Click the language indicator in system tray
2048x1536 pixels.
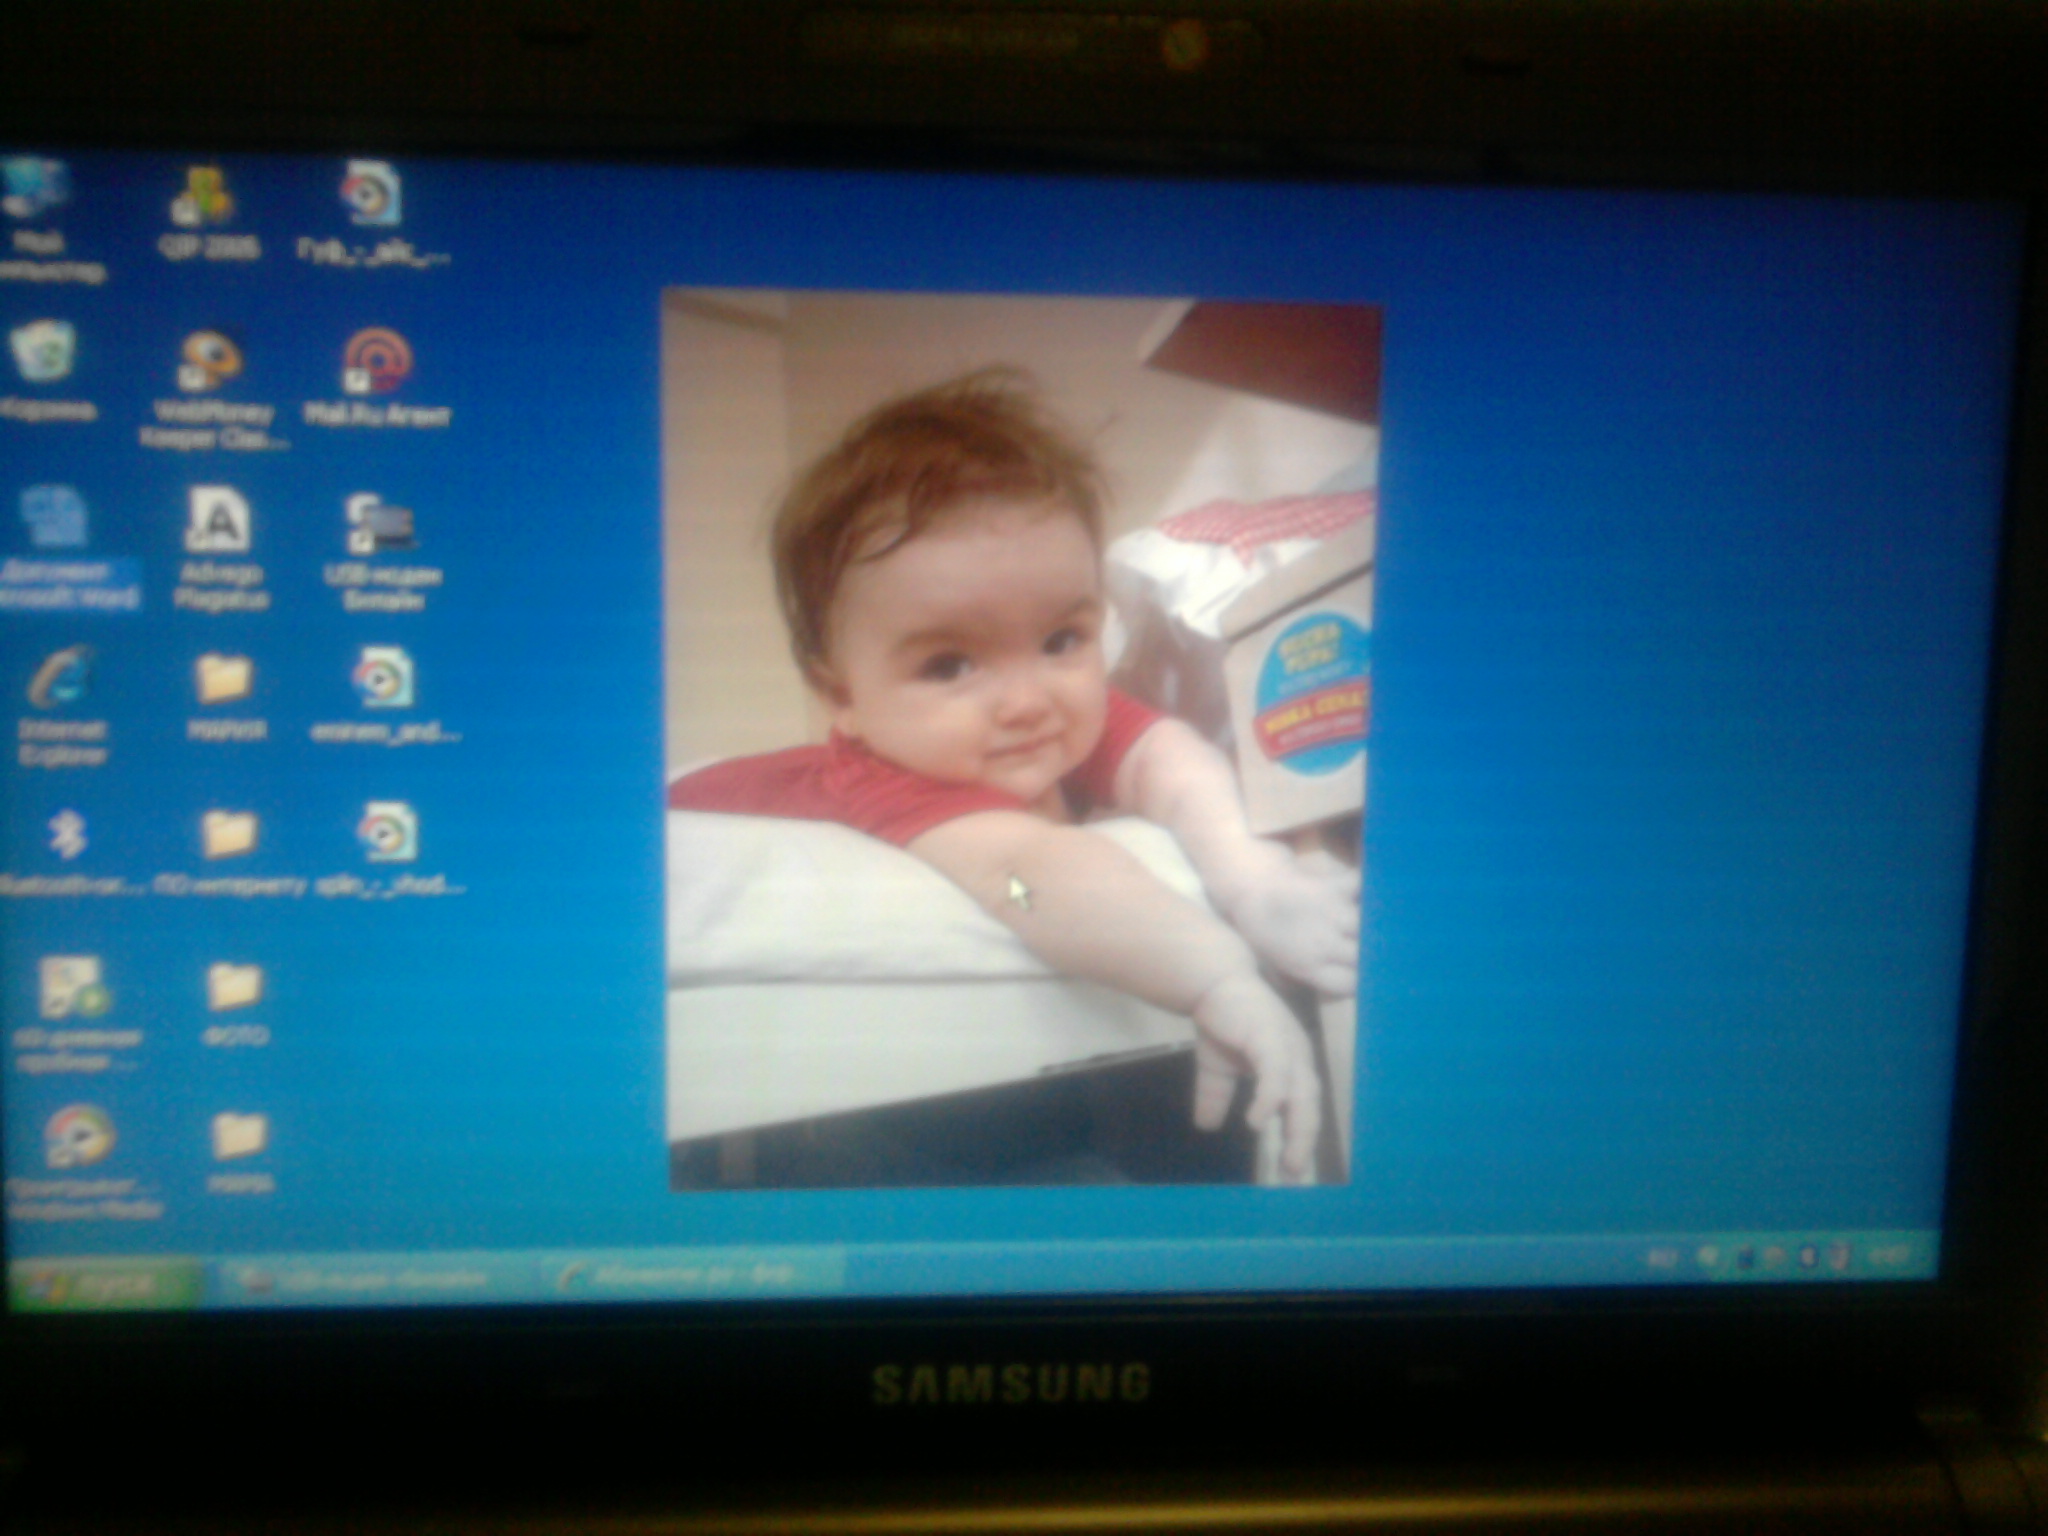pos(1661,1259)
